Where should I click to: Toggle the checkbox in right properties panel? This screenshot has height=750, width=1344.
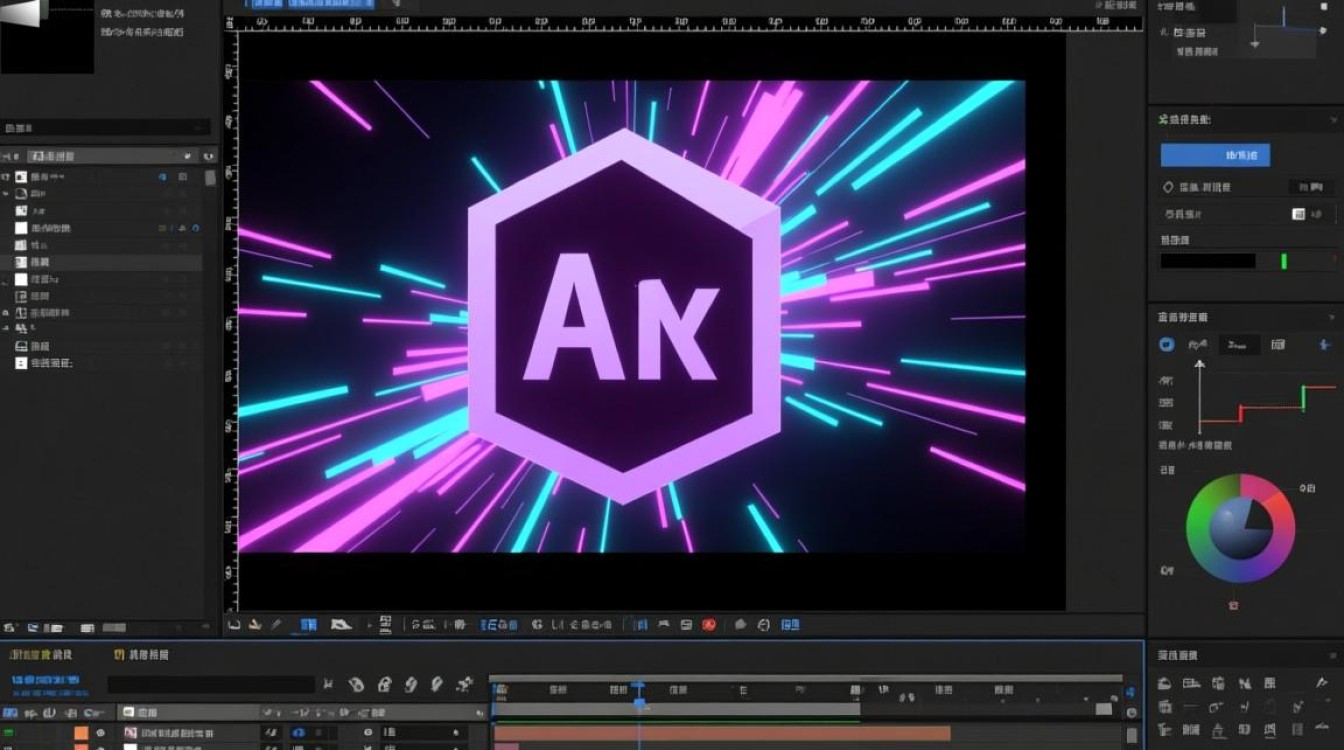(x=1298, y=214)
